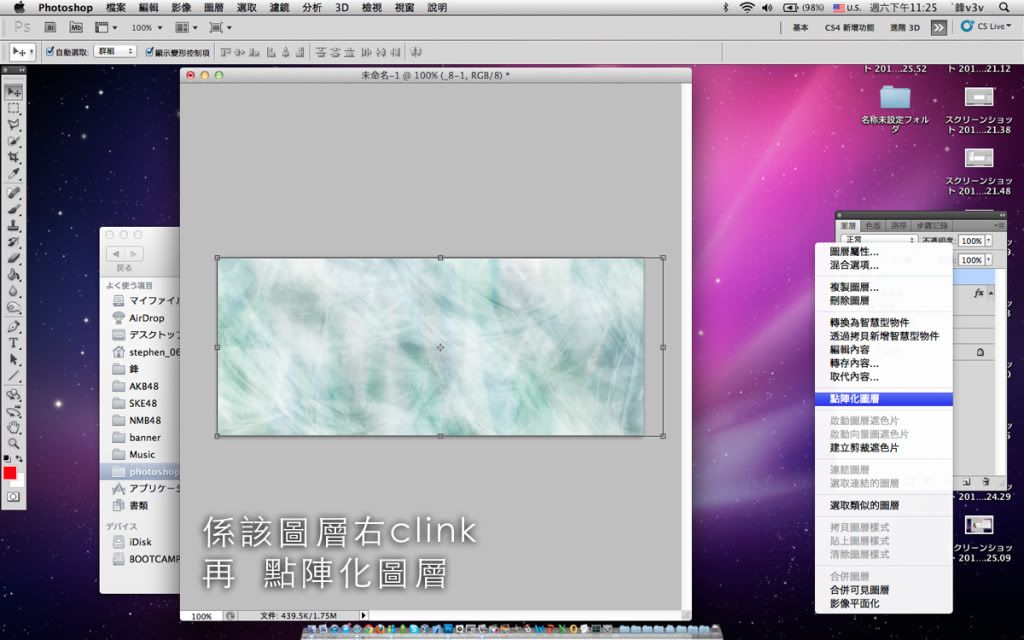Screen dimensions: 1024x640
Task: Launch Adobe Bridge from application bar
Action: 51,28
